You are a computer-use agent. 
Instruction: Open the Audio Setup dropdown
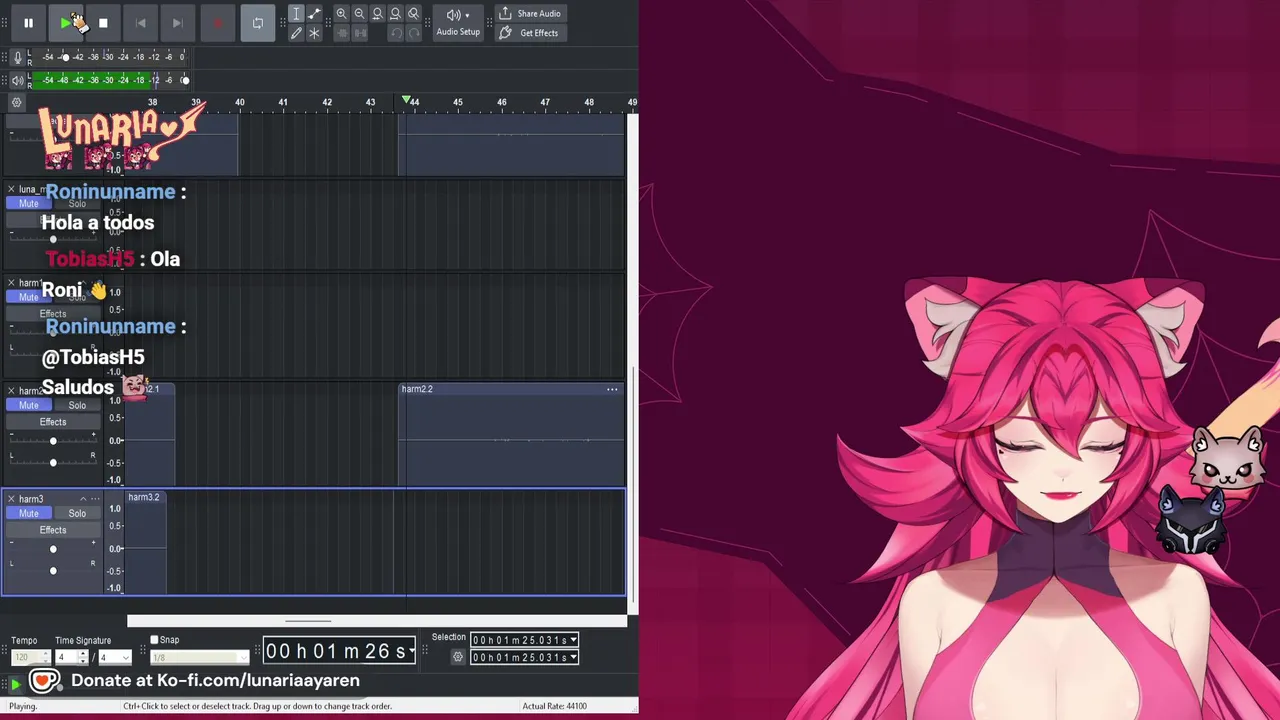coord(458,23)
